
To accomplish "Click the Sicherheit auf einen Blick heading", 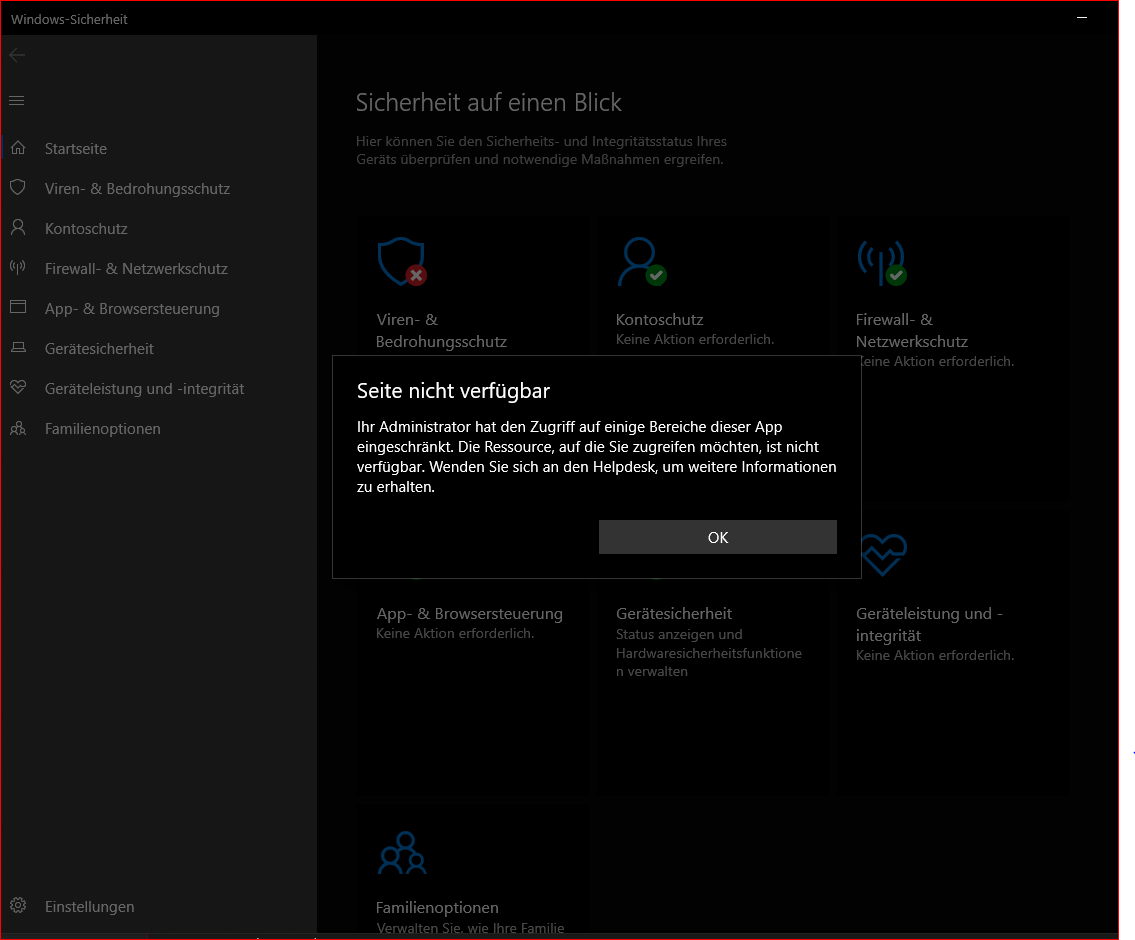I will point(489,103).
